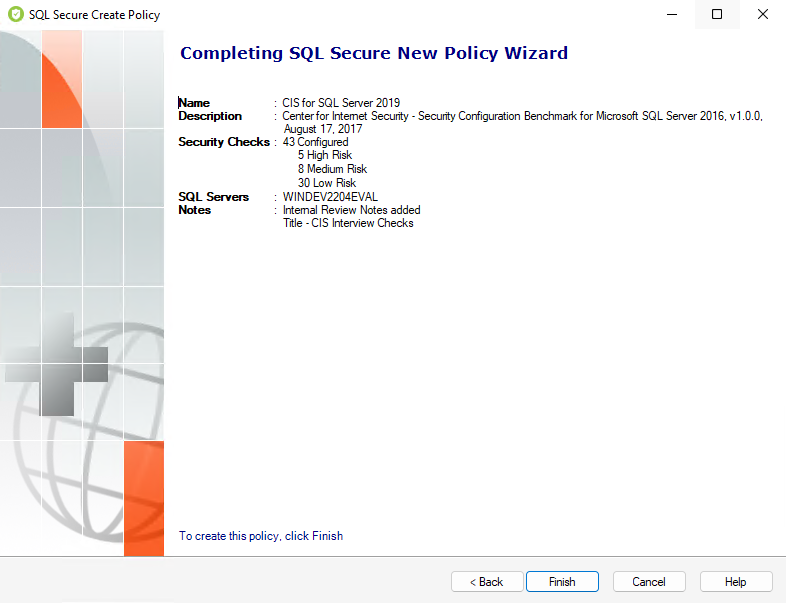This screenshot has height=603, width=786.
Task: Click the 'Security Checks' label
Action: tap(224, 142)
